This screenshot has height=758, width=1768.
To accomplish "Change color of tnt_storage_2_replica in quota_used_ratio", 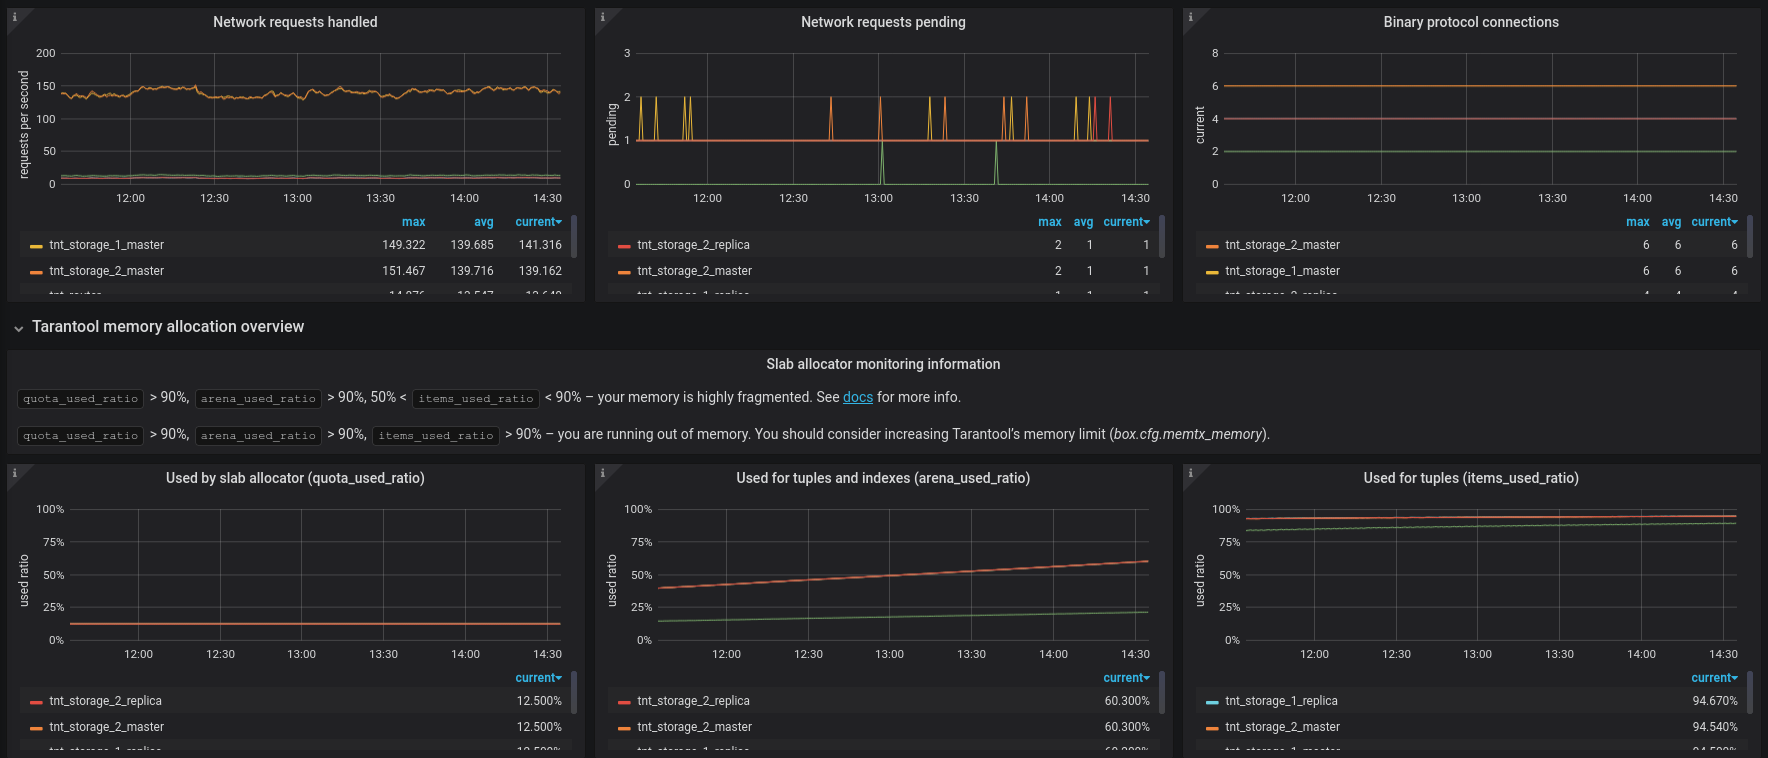I will point(36,702).
